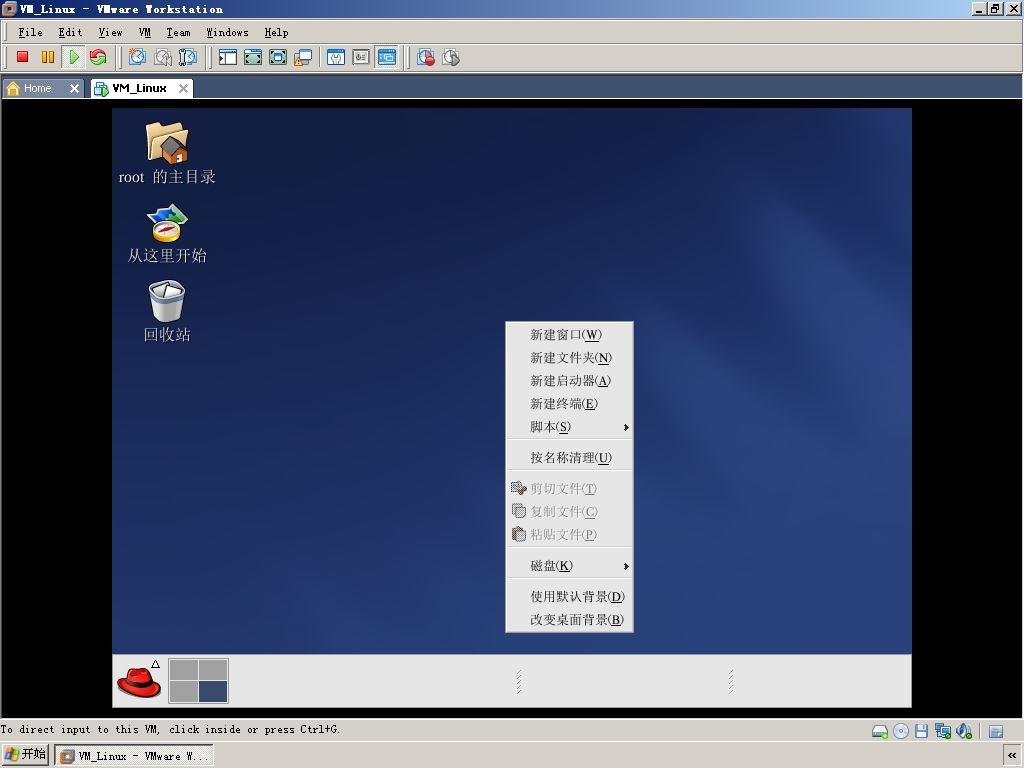Click the Summary view toolbar icon
This screenshot has height=768, width=1024.
(336, 57)
